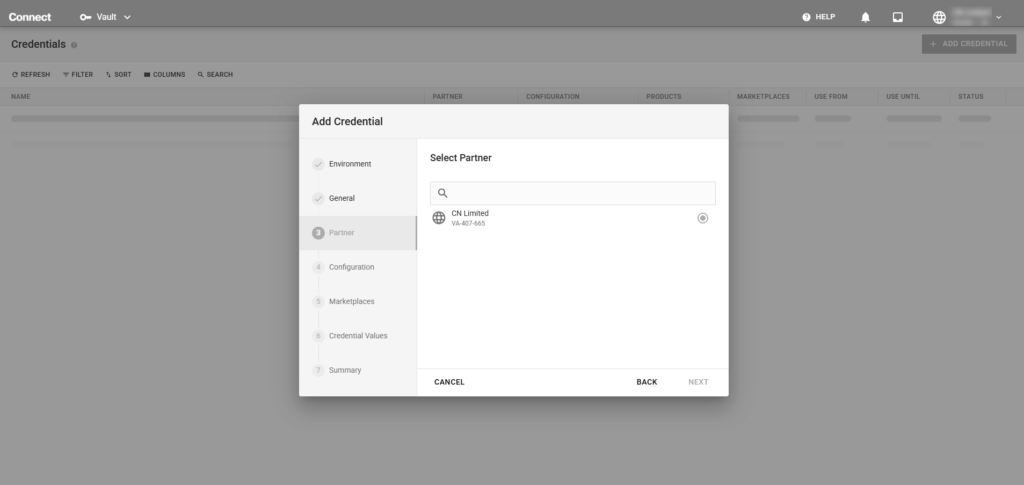The image size is (1024, 485).
Task: Click the Search toolbar button
Action: pyautogui.click(x=215, y=74)
